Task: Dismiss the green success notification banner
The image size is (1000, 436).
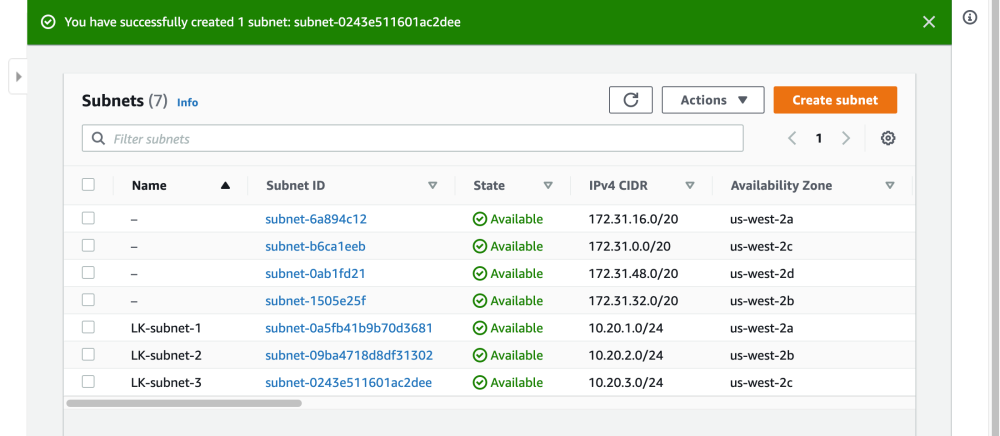Action: pyautogui.click(x=929, y=21)
